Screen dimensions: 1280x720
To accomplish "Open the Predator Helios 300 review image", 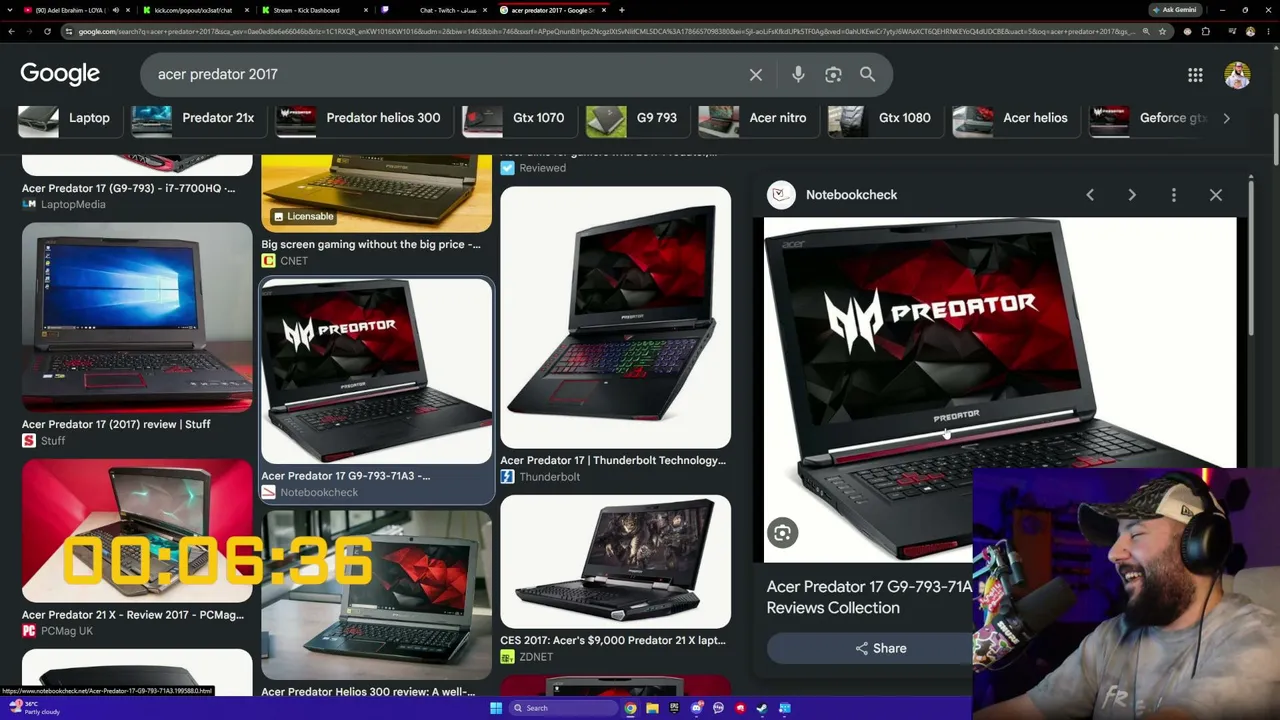I will click(x=376, y=595).
